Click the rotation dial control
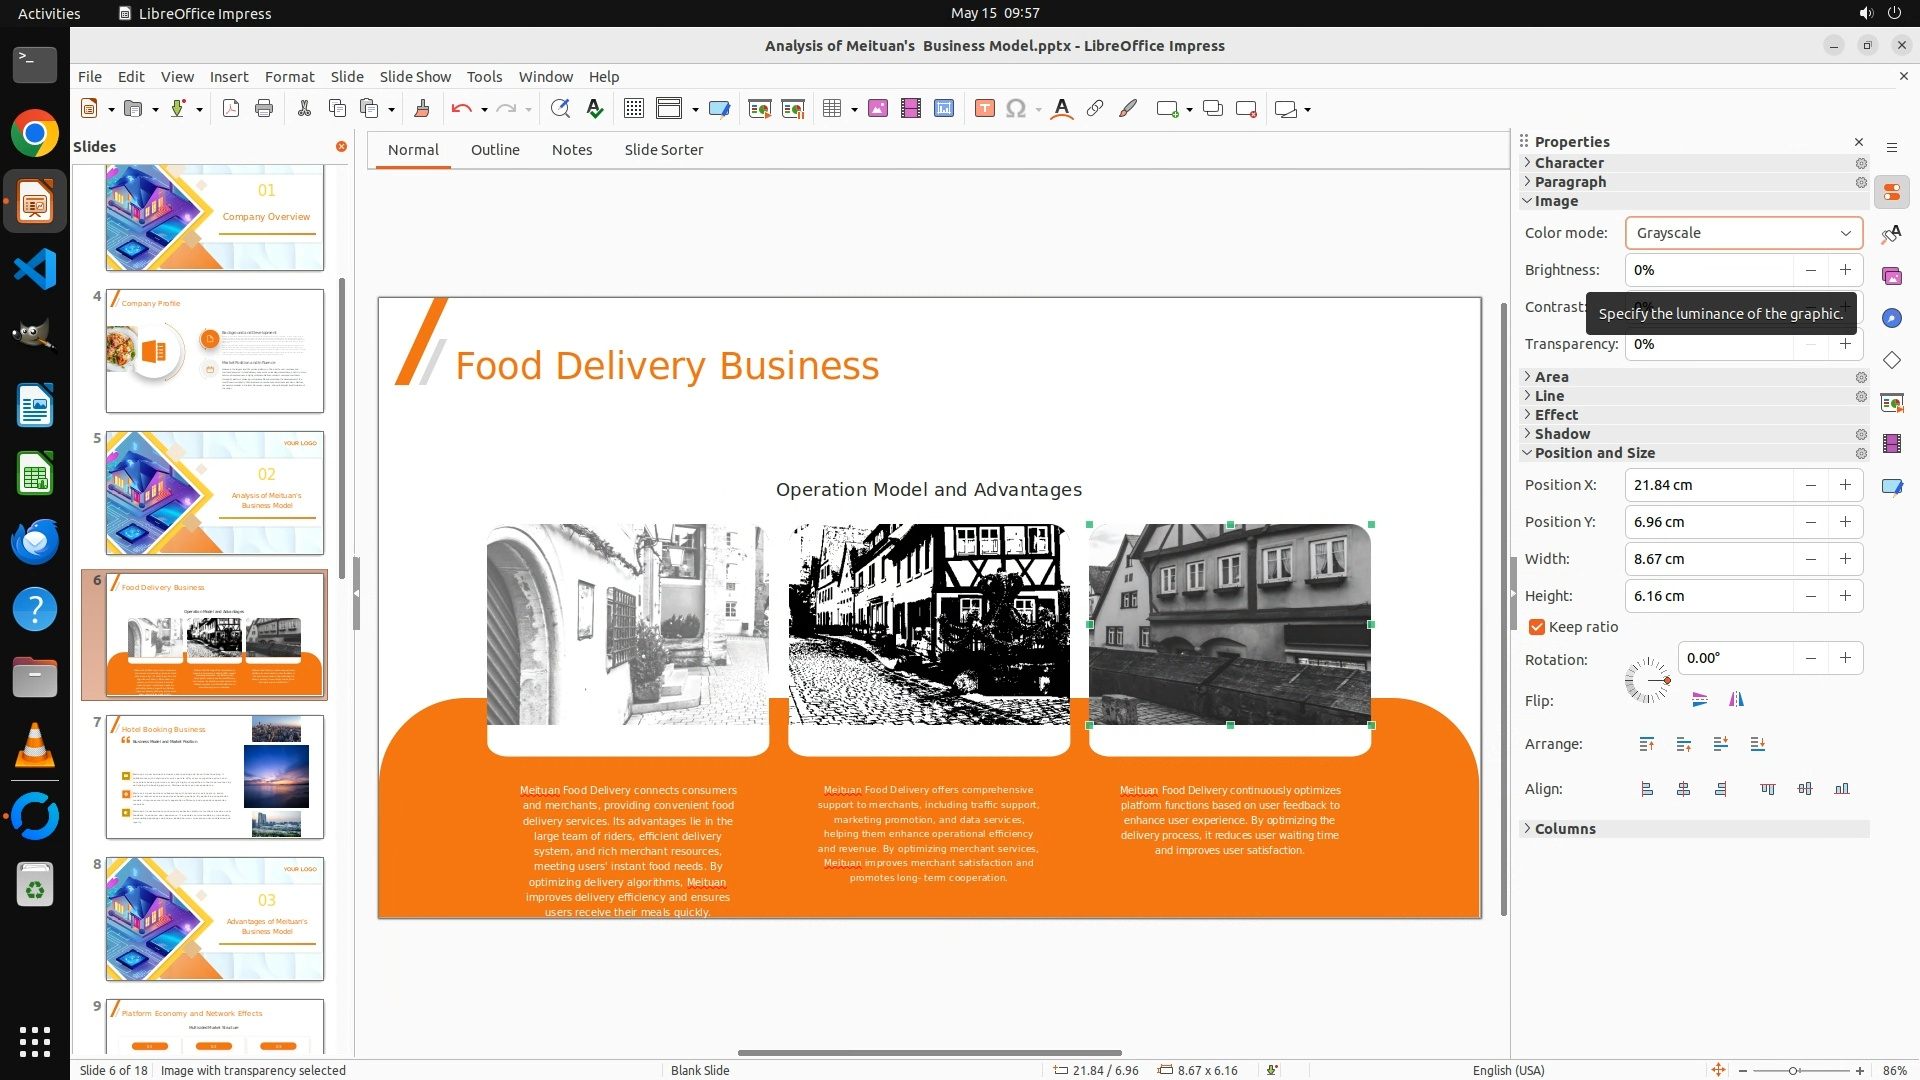The height and width of the screenshot is (1080, 1920). pos(1647,680)
